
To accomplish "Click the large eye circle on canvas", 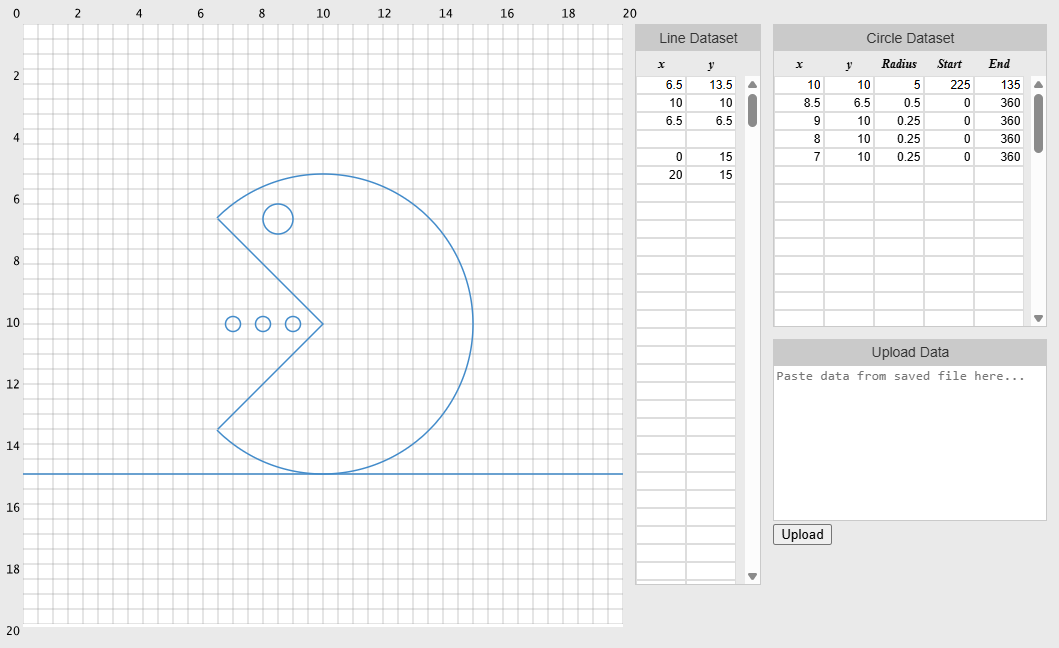I will (278, 219).
